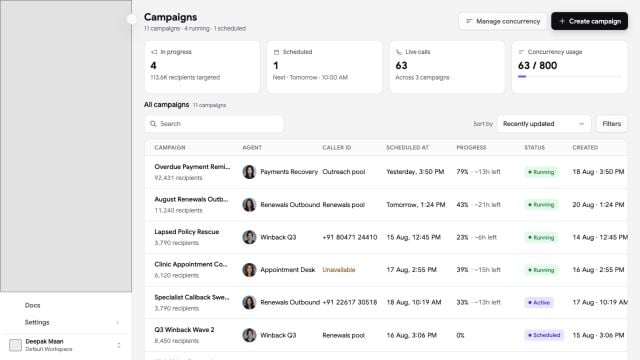Image resolution: width=640 pixels, height=360 pixels.
Task: Click the Payments Recovery agent avatar
Action: [249, 172]
